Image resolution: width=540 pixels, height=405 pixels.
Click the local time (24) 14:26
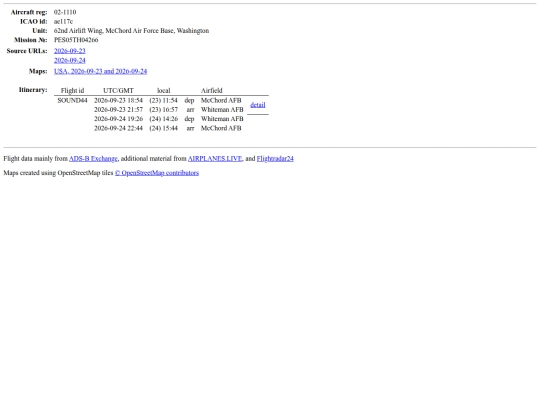click(164, 119)
